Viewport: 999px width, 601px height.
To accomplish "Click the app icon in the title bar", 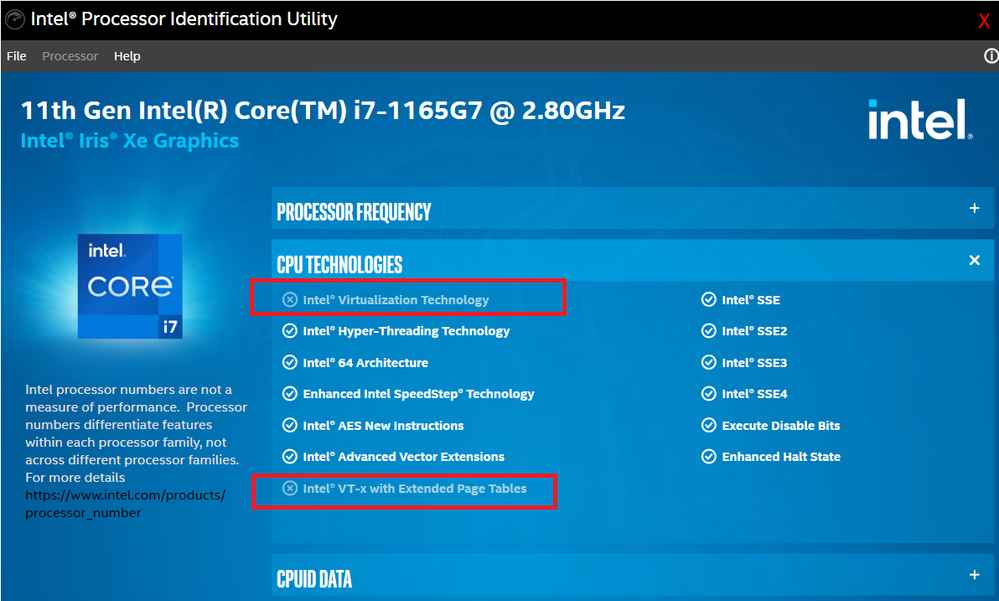I will (x=15, y=19).
